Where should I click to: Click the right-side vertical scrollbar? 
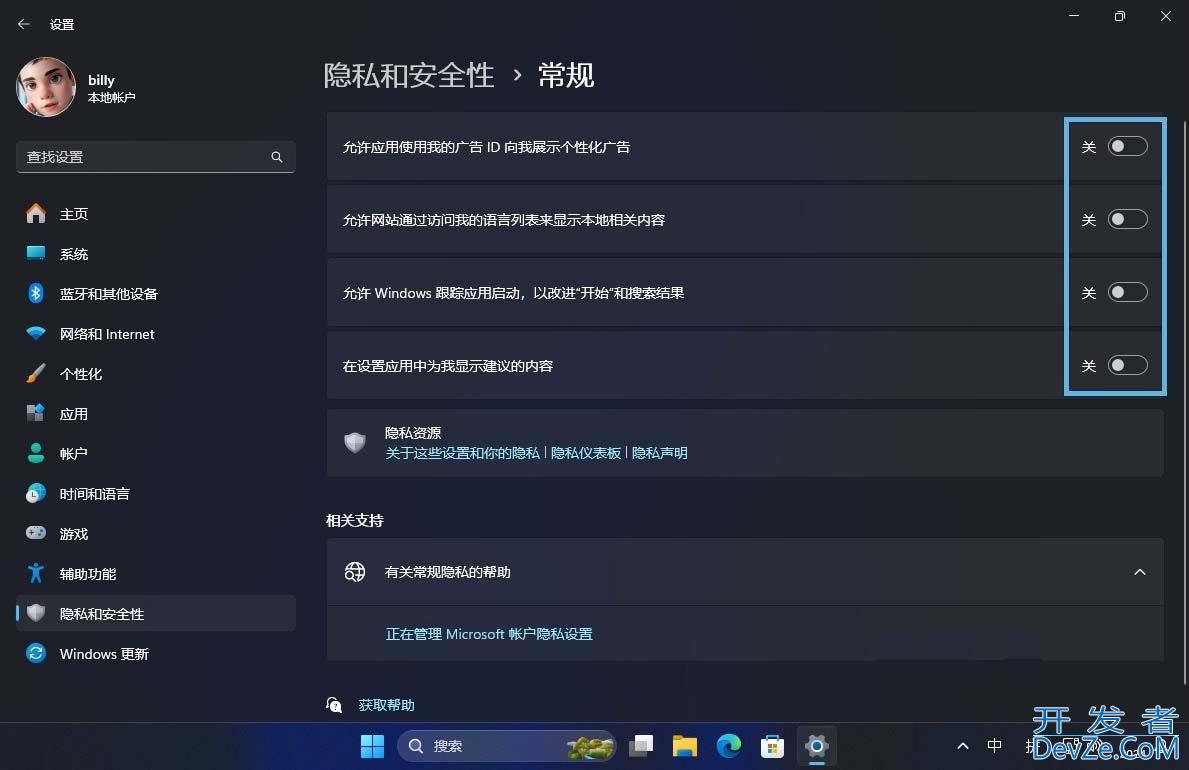[x=1185, y=402]
